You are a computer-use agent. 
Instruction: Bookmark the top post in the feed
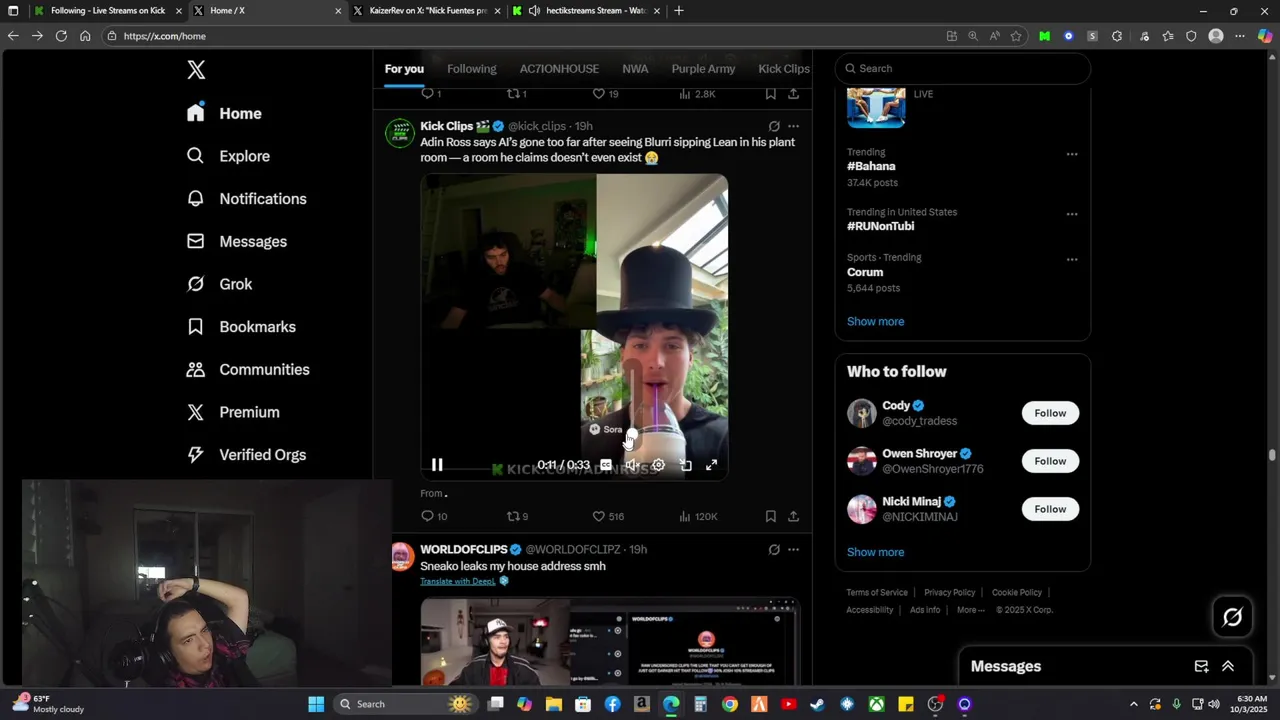pyautogui.click(x=770, y=94)
